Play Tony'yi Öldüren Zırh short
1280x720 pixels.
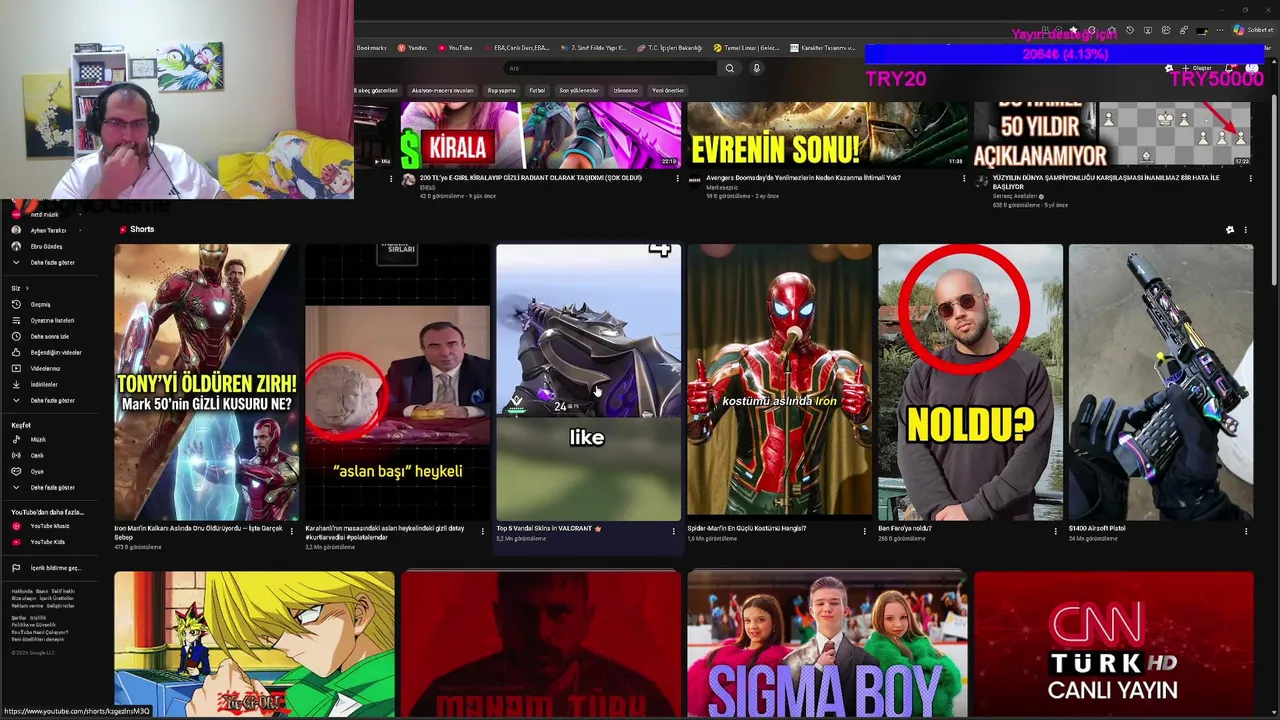(x=206, y=382)
